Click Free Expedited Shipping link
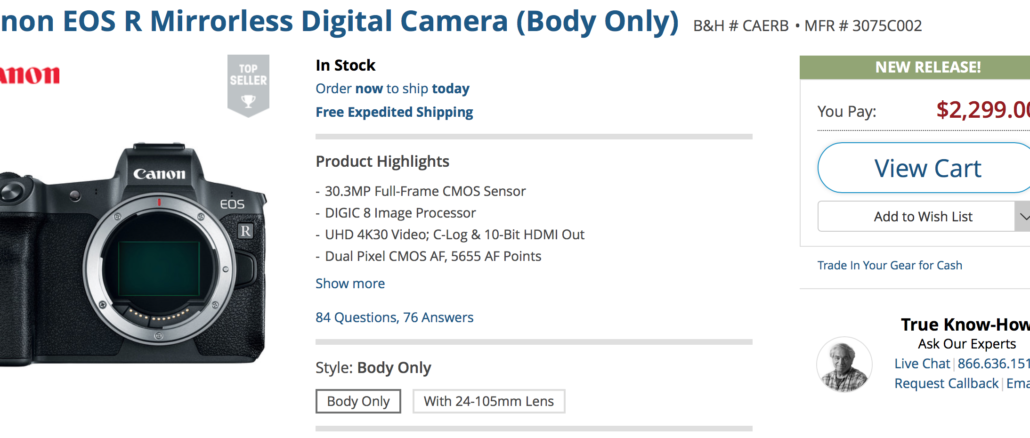 point(394,112)
